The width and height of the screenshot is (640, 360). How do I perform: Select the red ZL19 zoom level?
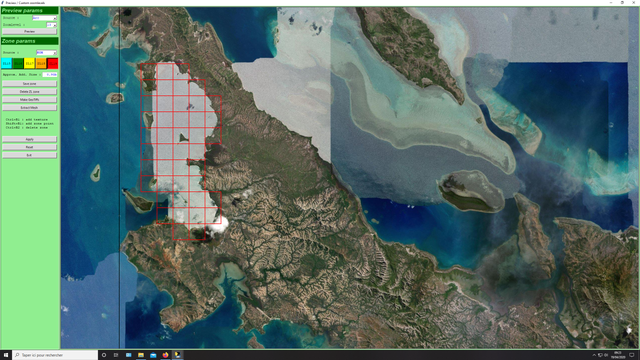tap(53, 64)
